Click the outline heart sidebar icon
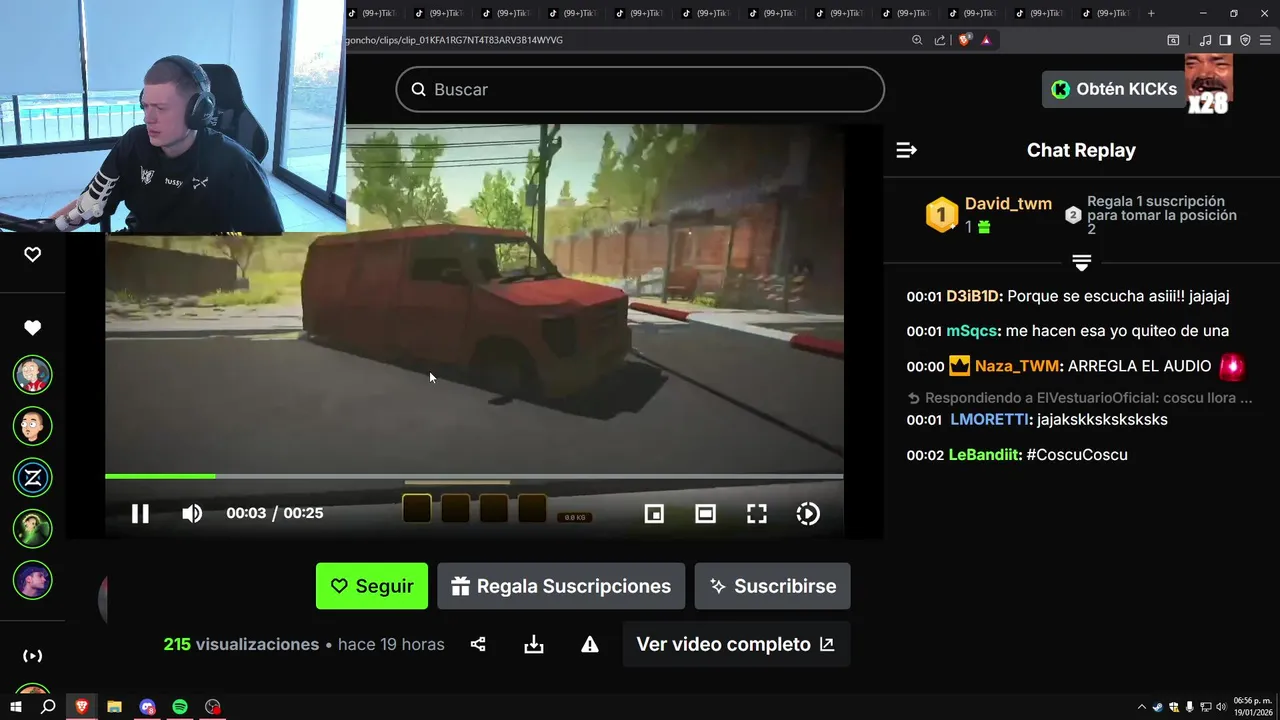1280x720 pixels. click(32, 255)
